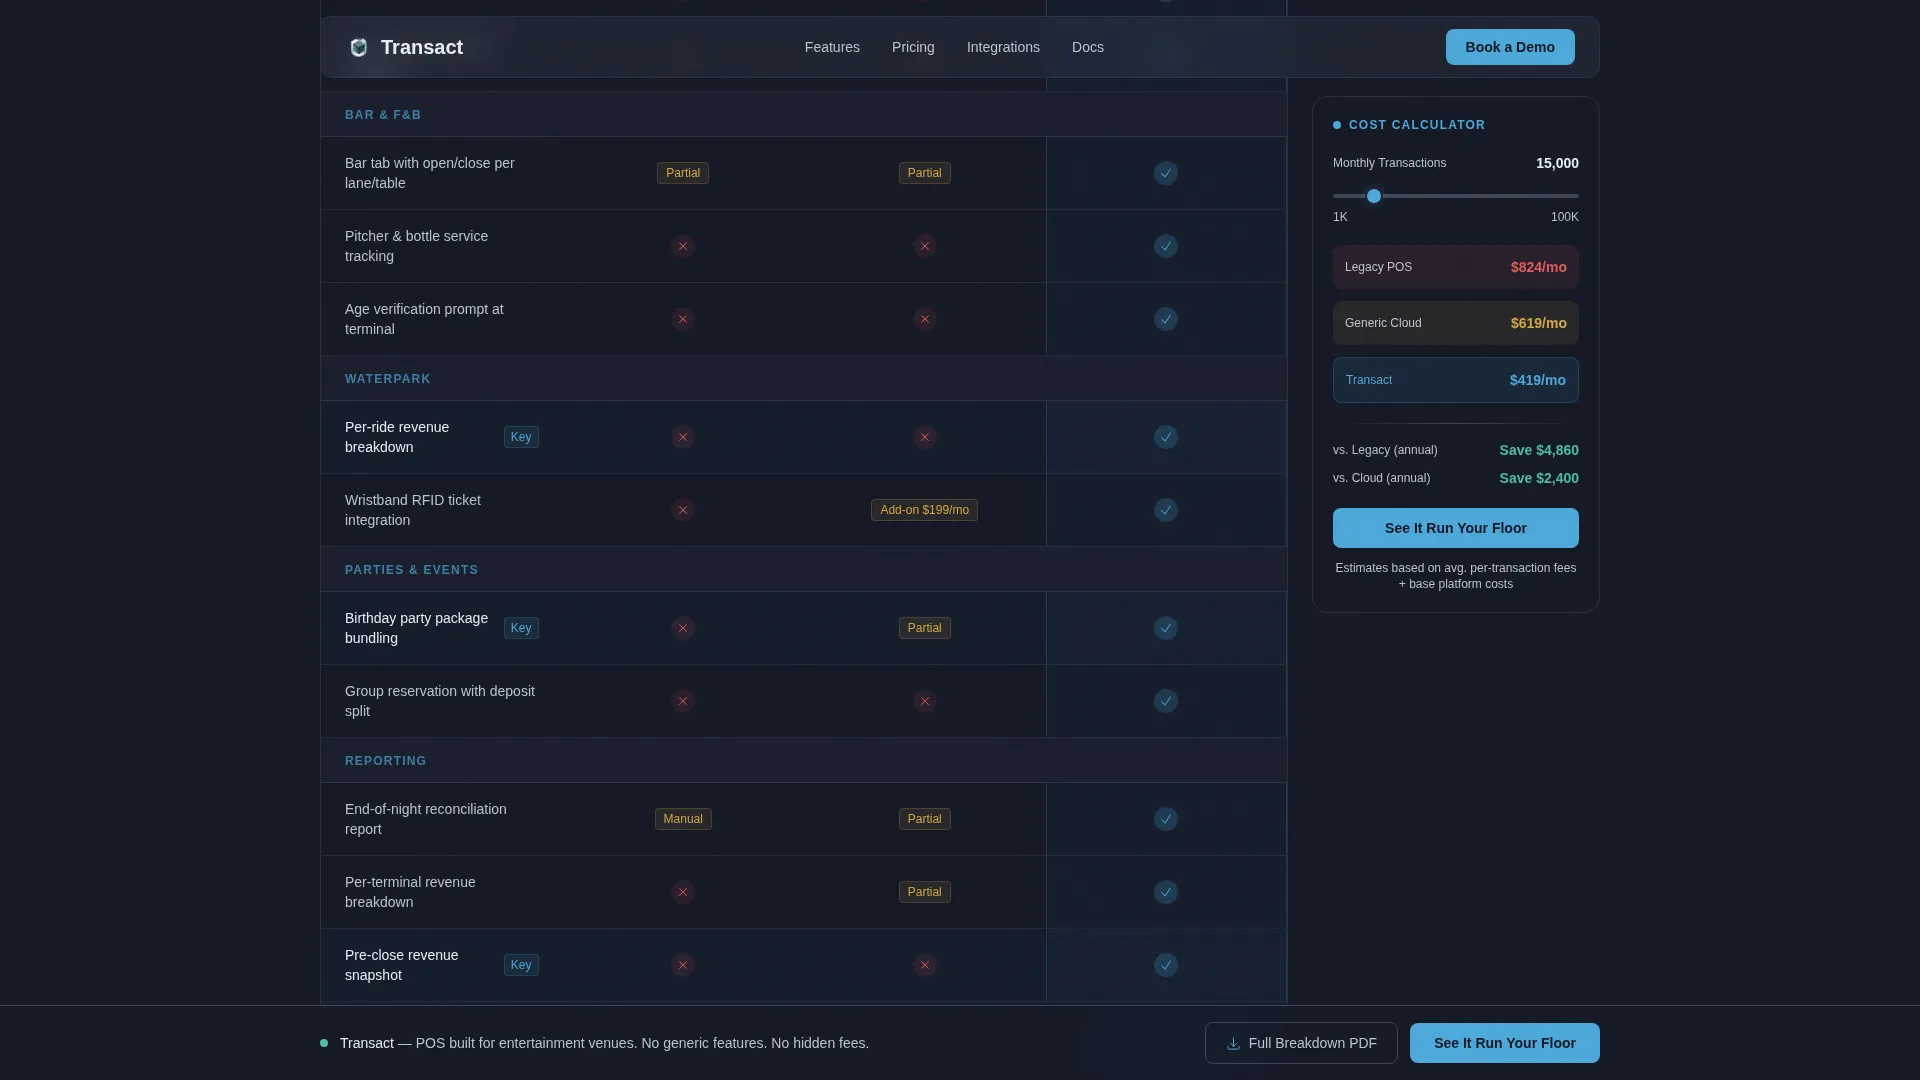The height and width of the screenshot is (1080, 1920).
Task: Click the second red X in Pitcher & bottle row
Action: pyautogui.click(x=925, y=246)
